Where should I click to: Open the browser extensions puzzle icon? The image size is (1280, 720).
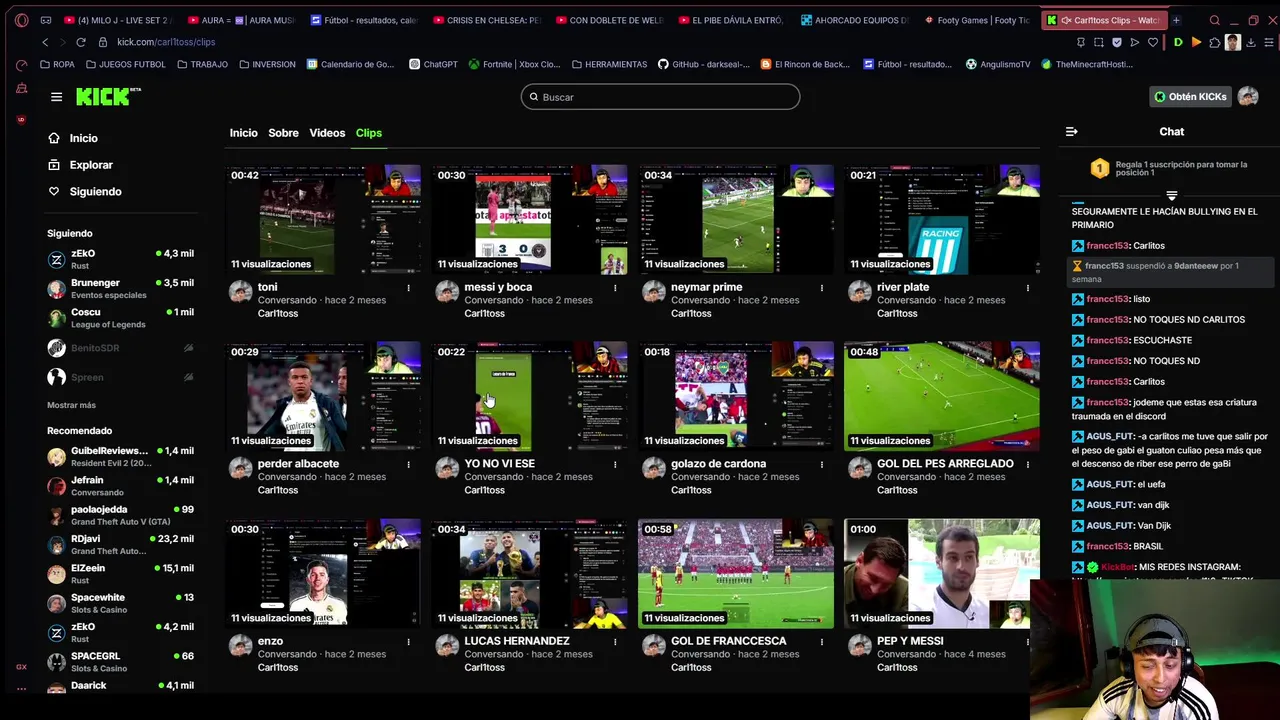pos(1214,42)
